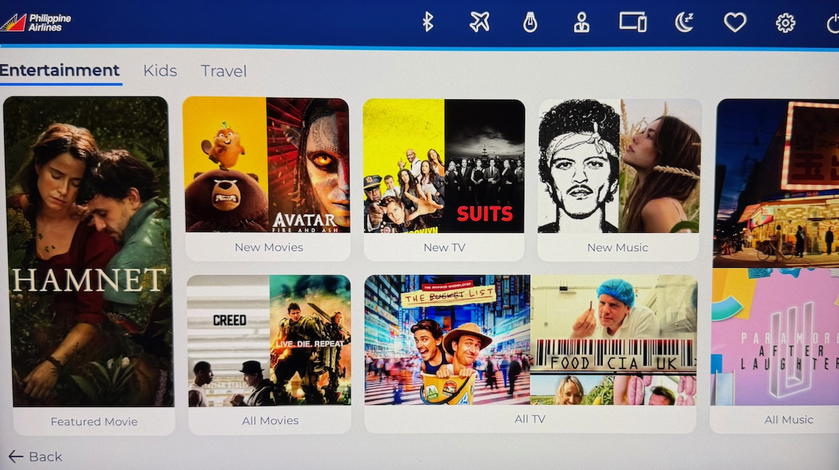The height and width of the screenshot is (470, 839).
Task: Open the device pairing screen icon
Action: click(x=633, y=22)
